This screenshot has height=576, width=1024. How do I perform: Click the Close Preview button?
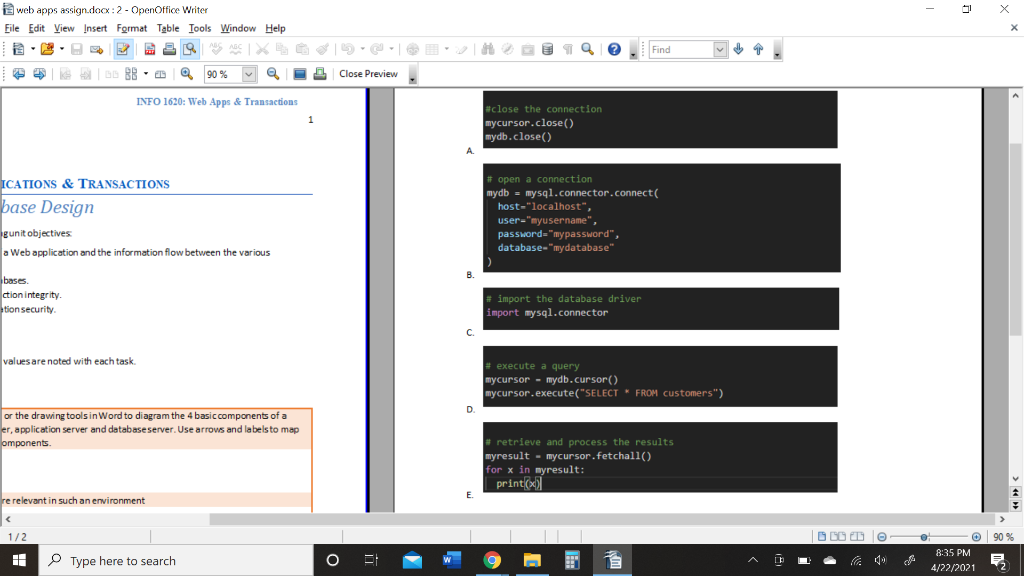(x=367, y=73)
